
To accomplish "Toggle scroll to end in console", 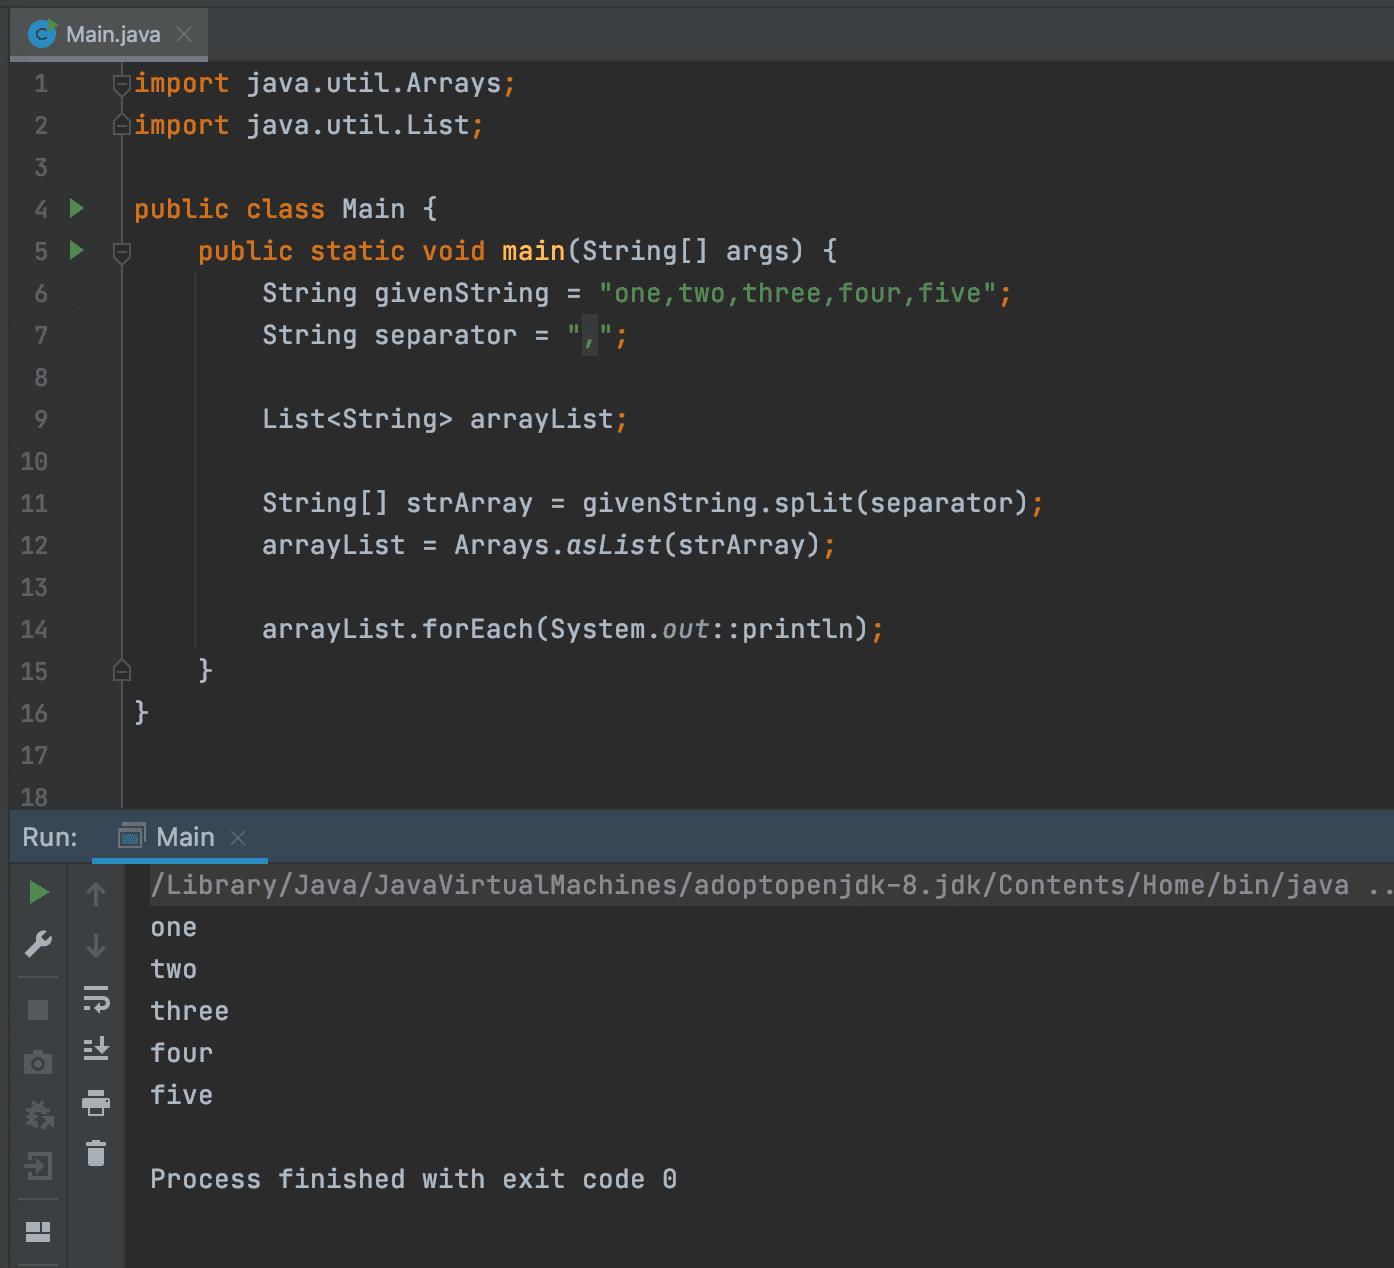I will click(x=96, y=1049).
